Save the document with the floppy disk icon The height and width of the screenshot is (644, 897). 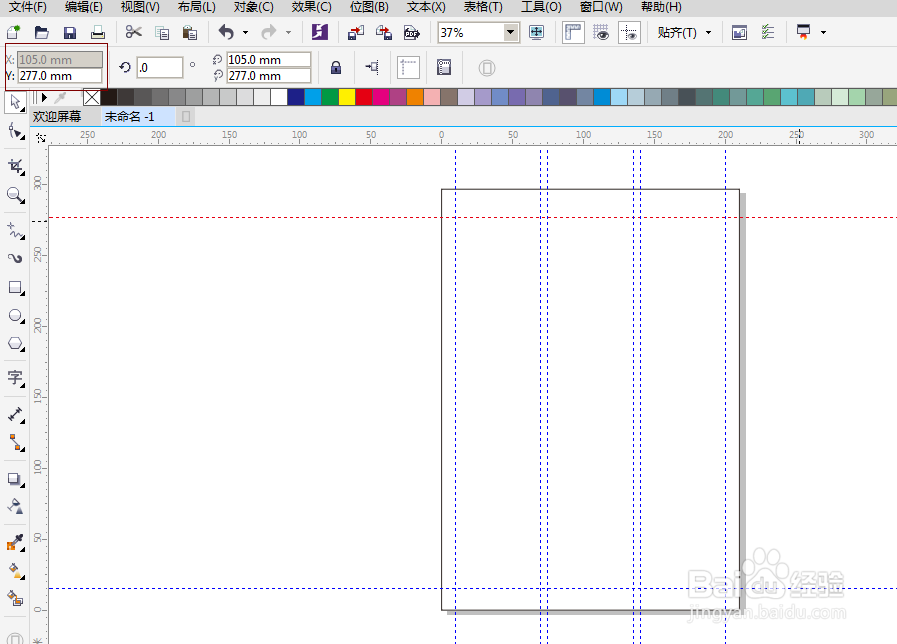[70, 33]
